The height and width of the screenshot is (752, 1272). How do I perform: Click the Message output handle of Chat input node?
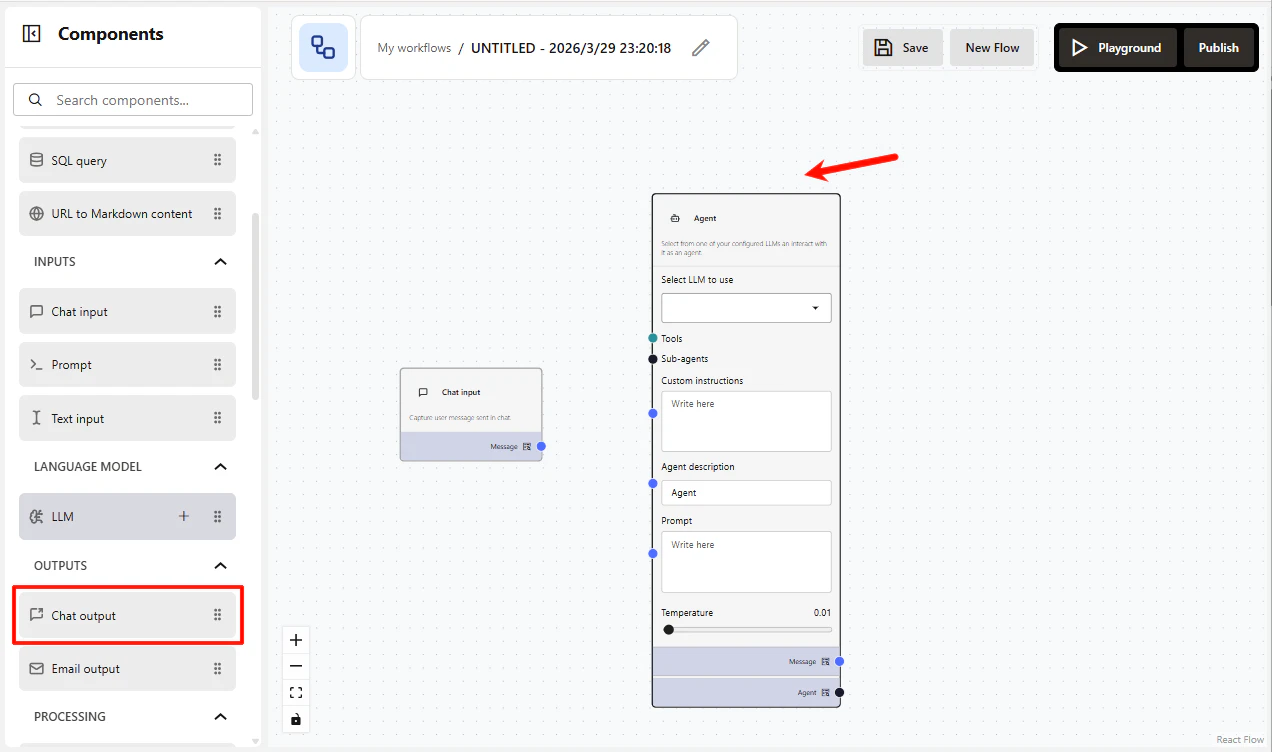(541, 446)
